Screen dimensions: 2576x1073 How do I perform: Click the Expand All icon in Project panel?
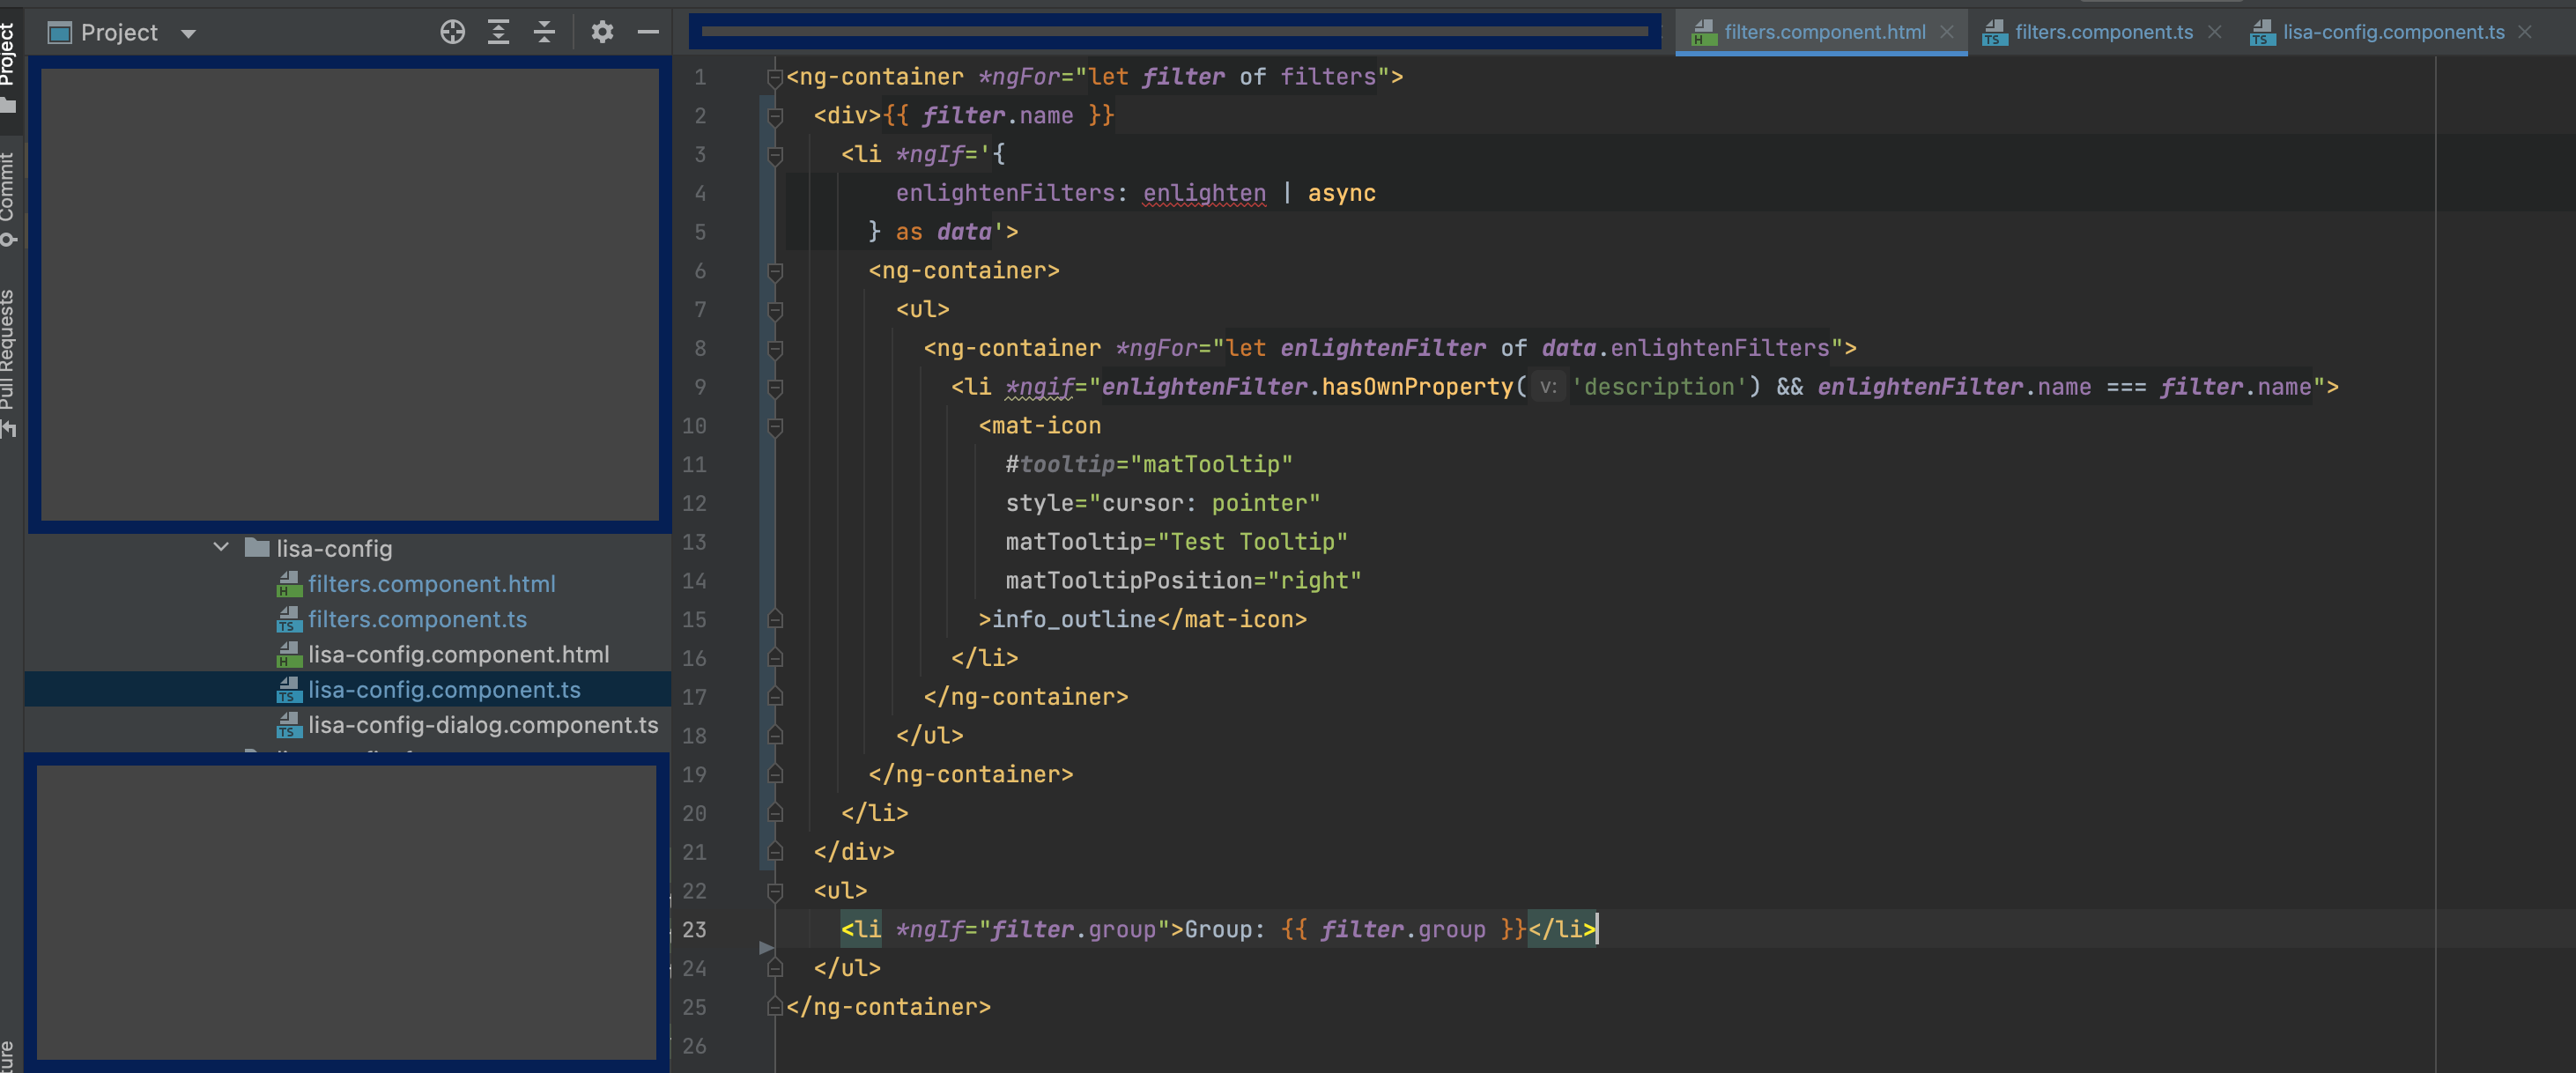[x=498, y=32]
